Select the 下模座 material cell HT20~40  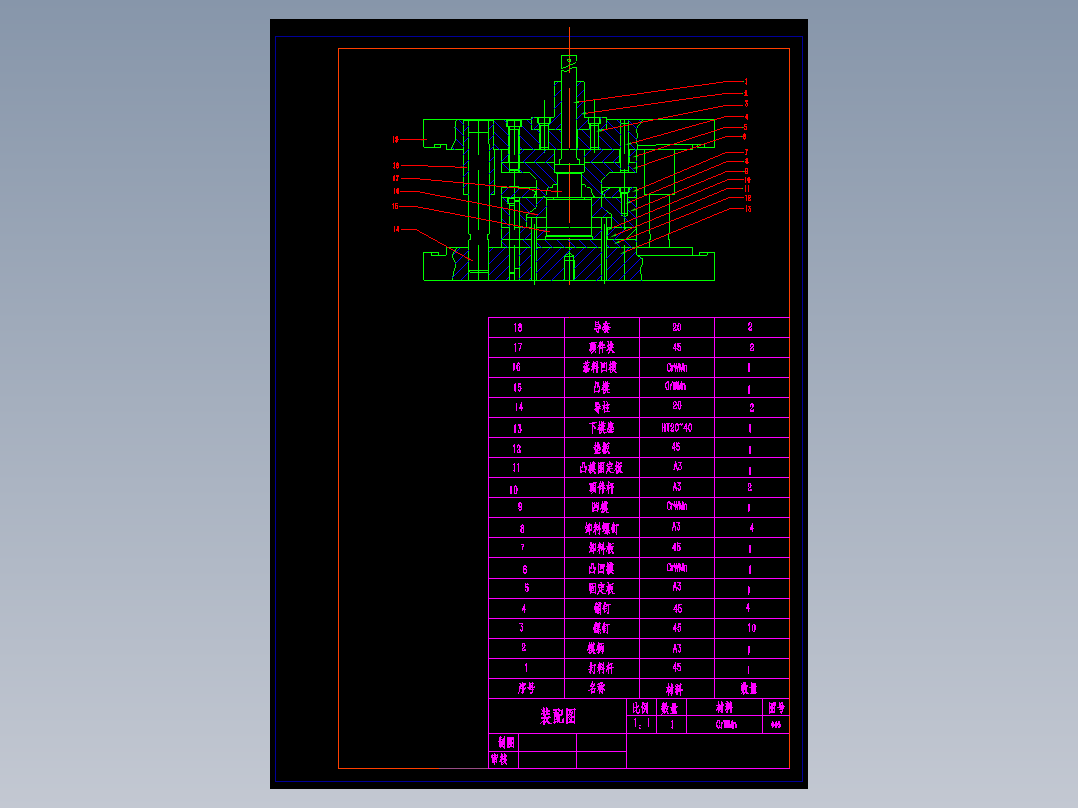click(x=678, y=427)
